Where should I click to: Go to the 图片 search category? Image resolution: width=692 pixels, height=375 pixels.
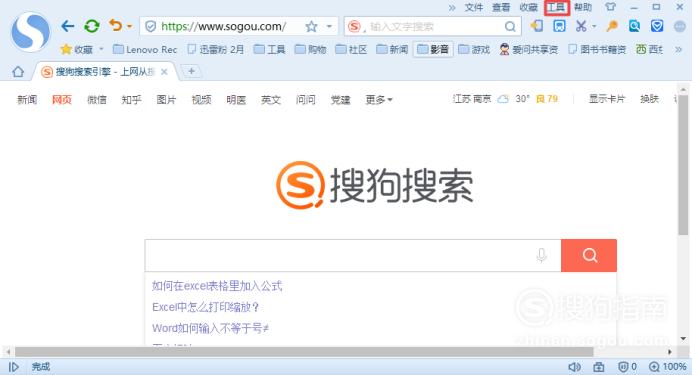[166, 100]
